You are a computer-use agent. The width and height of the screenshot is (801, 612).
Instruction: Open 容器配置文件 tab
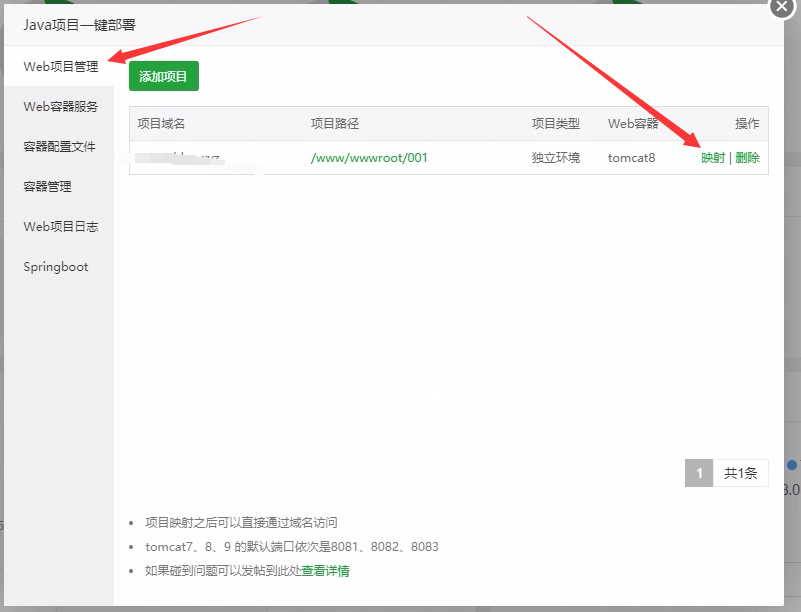pyautogui.click(x=59, y=147)
